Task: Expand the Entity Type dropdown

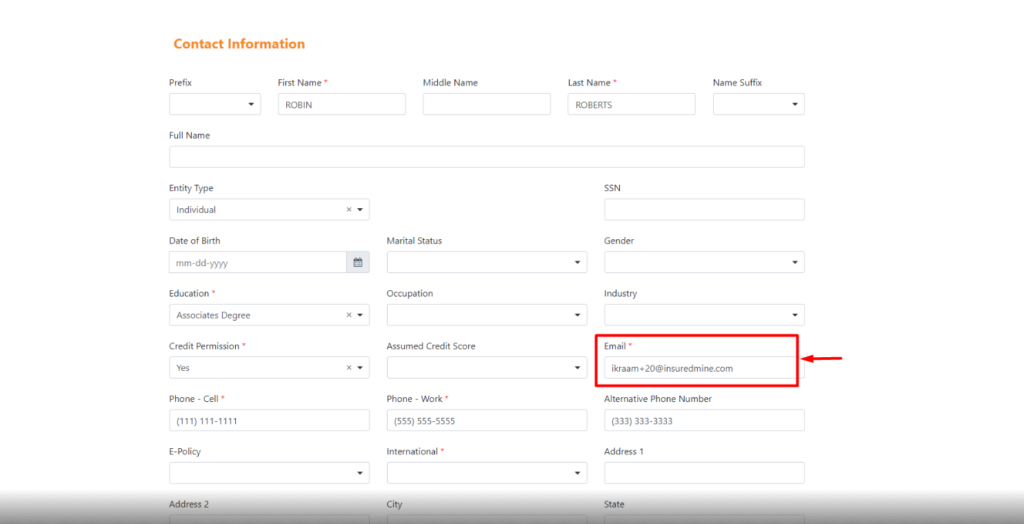Action: pyautogui.click(x=360, y=210)
